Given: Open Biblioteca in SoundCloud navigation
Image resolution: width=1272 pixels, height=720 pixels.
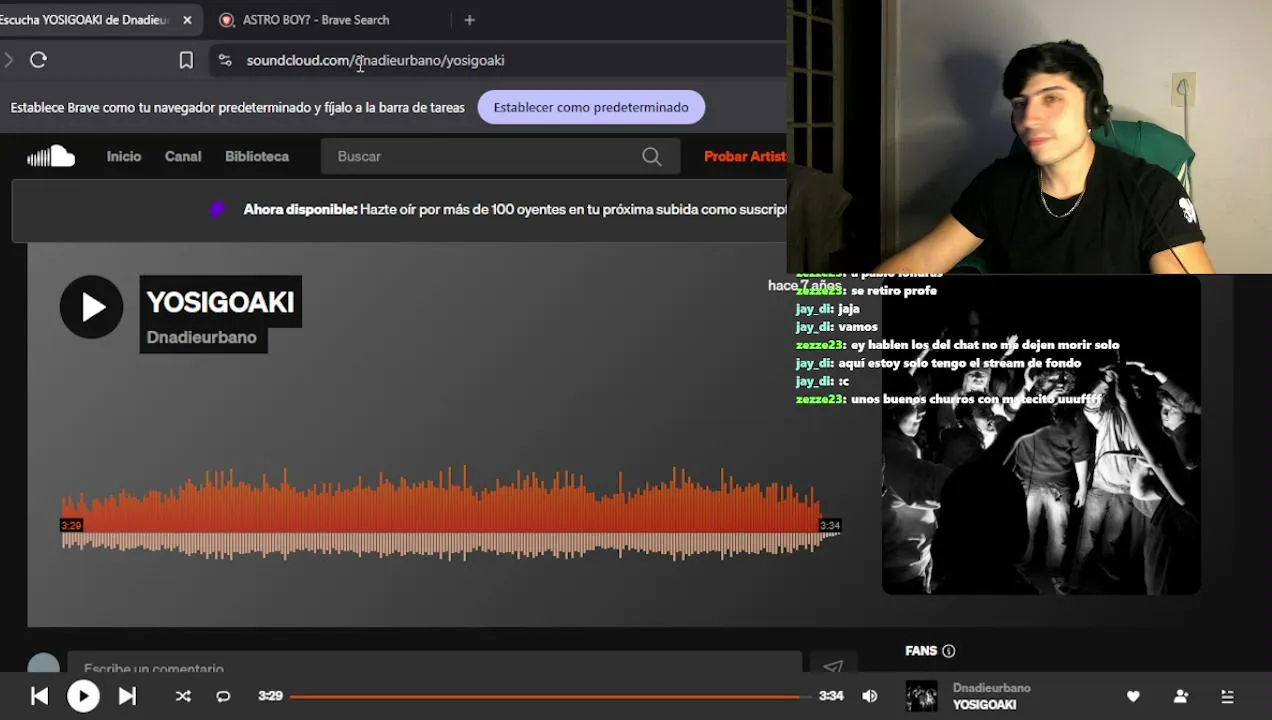Looking at the screenshot, I should 257,156.
